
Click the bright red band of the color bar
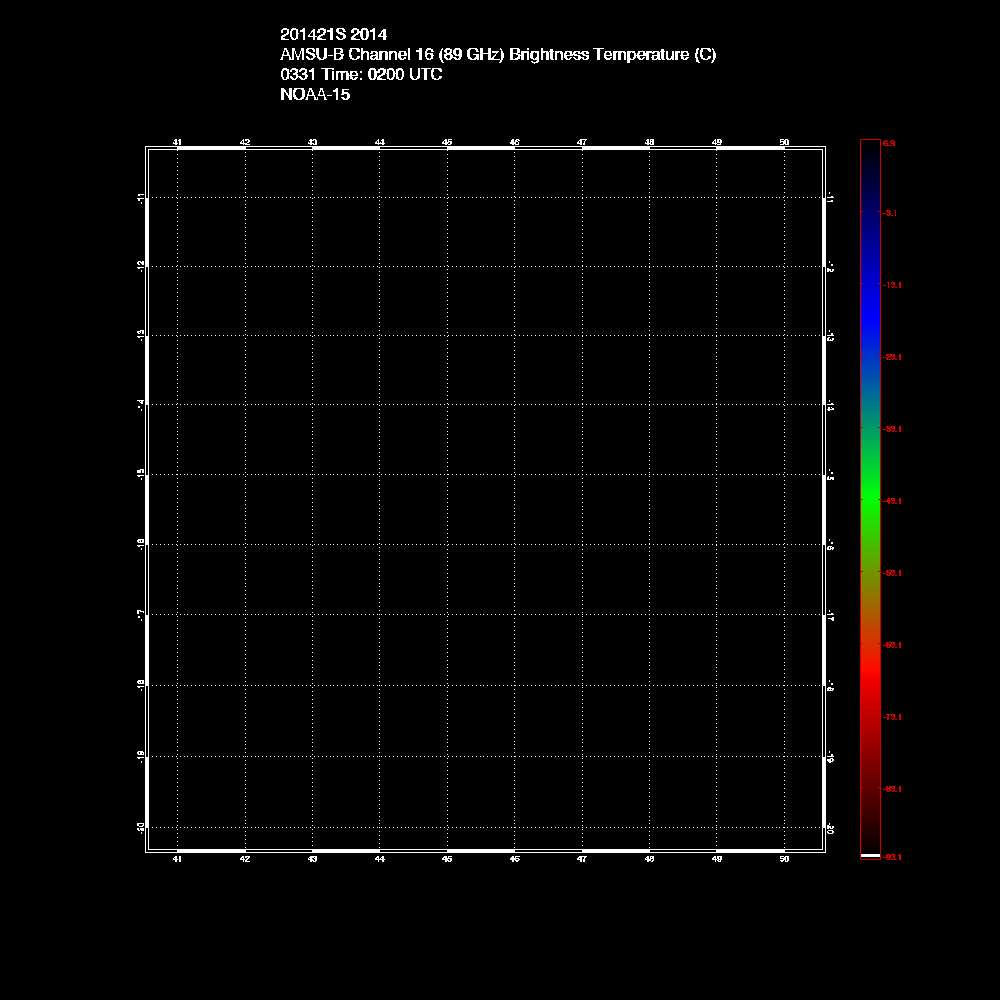(x=869, y=682)
